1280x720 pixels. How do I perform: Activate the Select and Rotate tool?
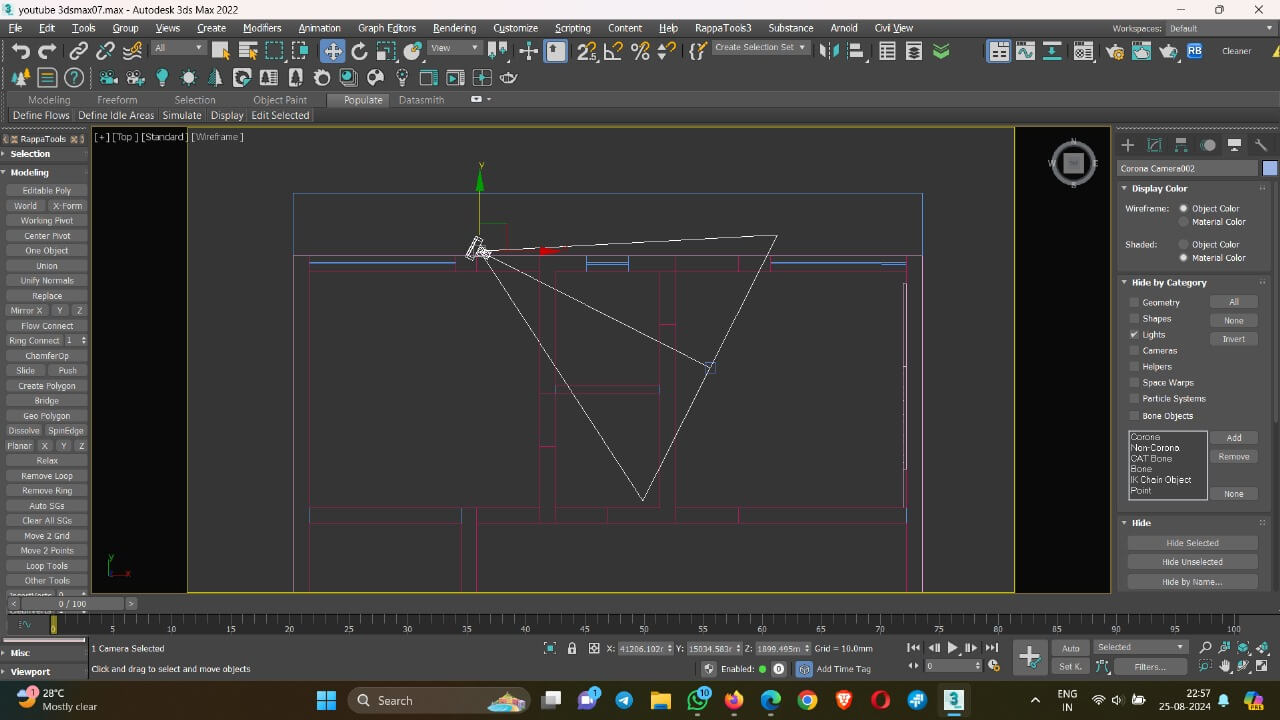359,51
